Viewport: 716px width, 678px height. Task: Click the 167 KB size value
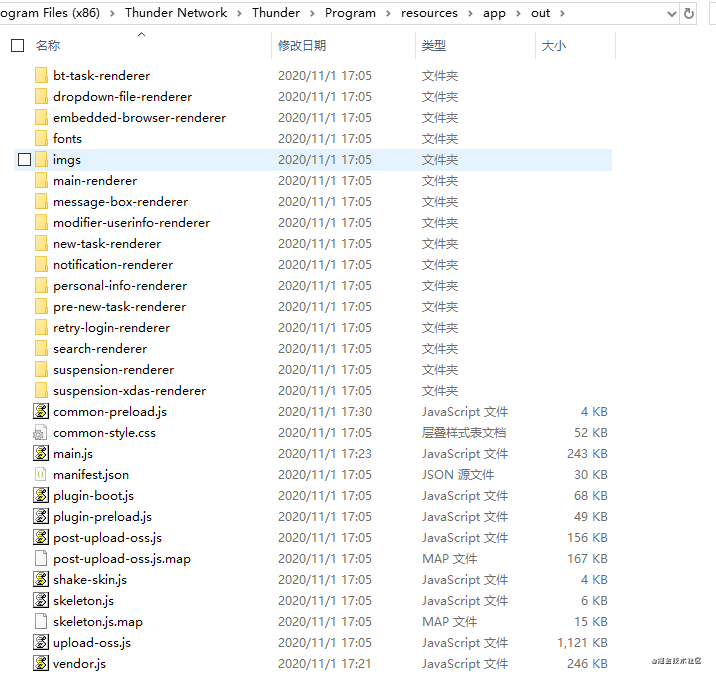coord(587,558)
